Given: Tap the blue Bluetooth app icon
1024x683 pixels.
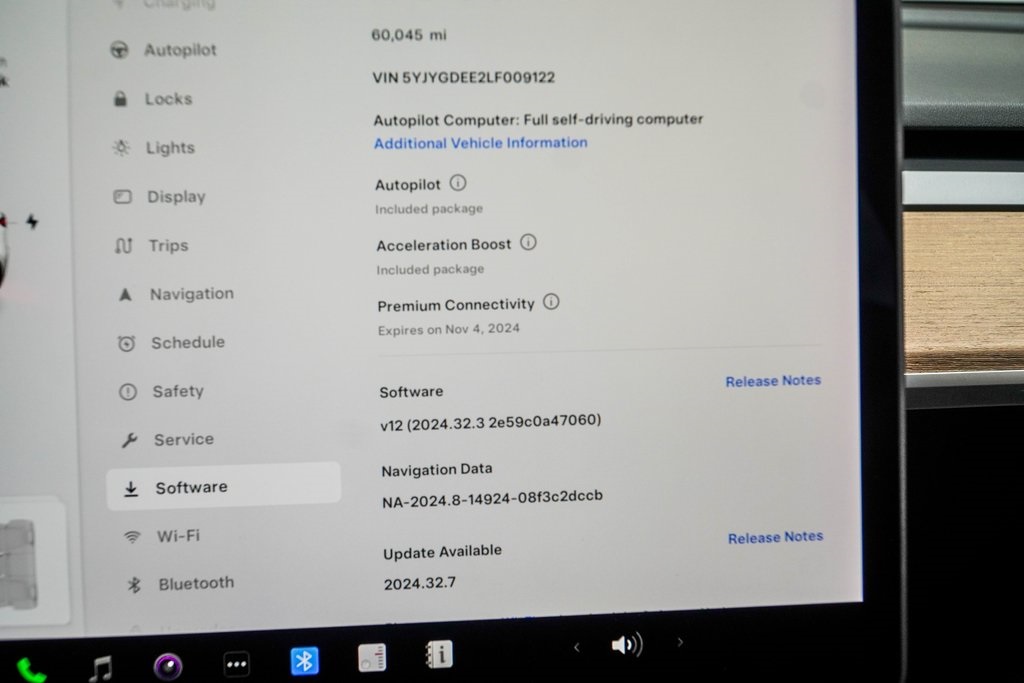Looking at the screenshot, I should pos(304,660).
